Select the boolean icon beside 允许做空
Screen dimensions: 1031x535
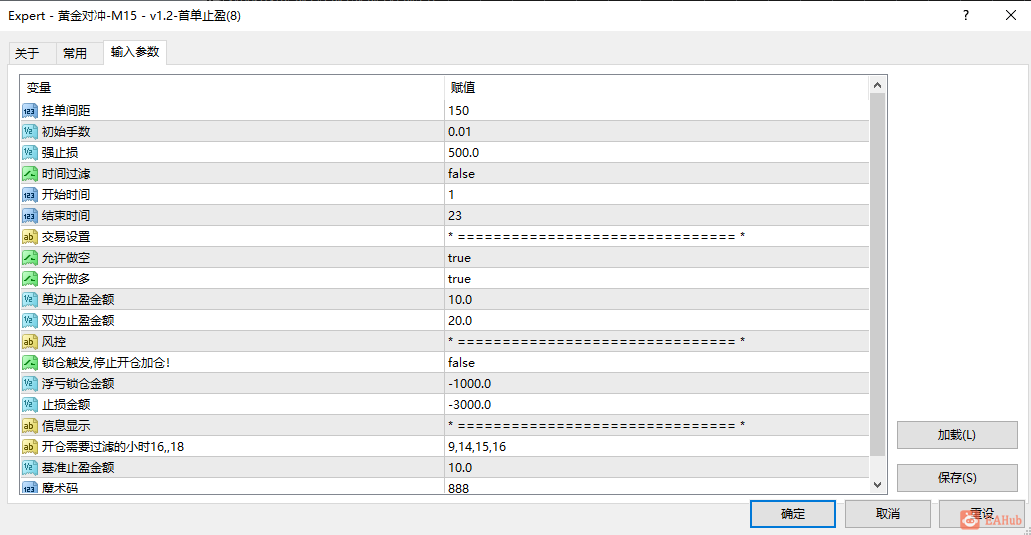point(30,258)
